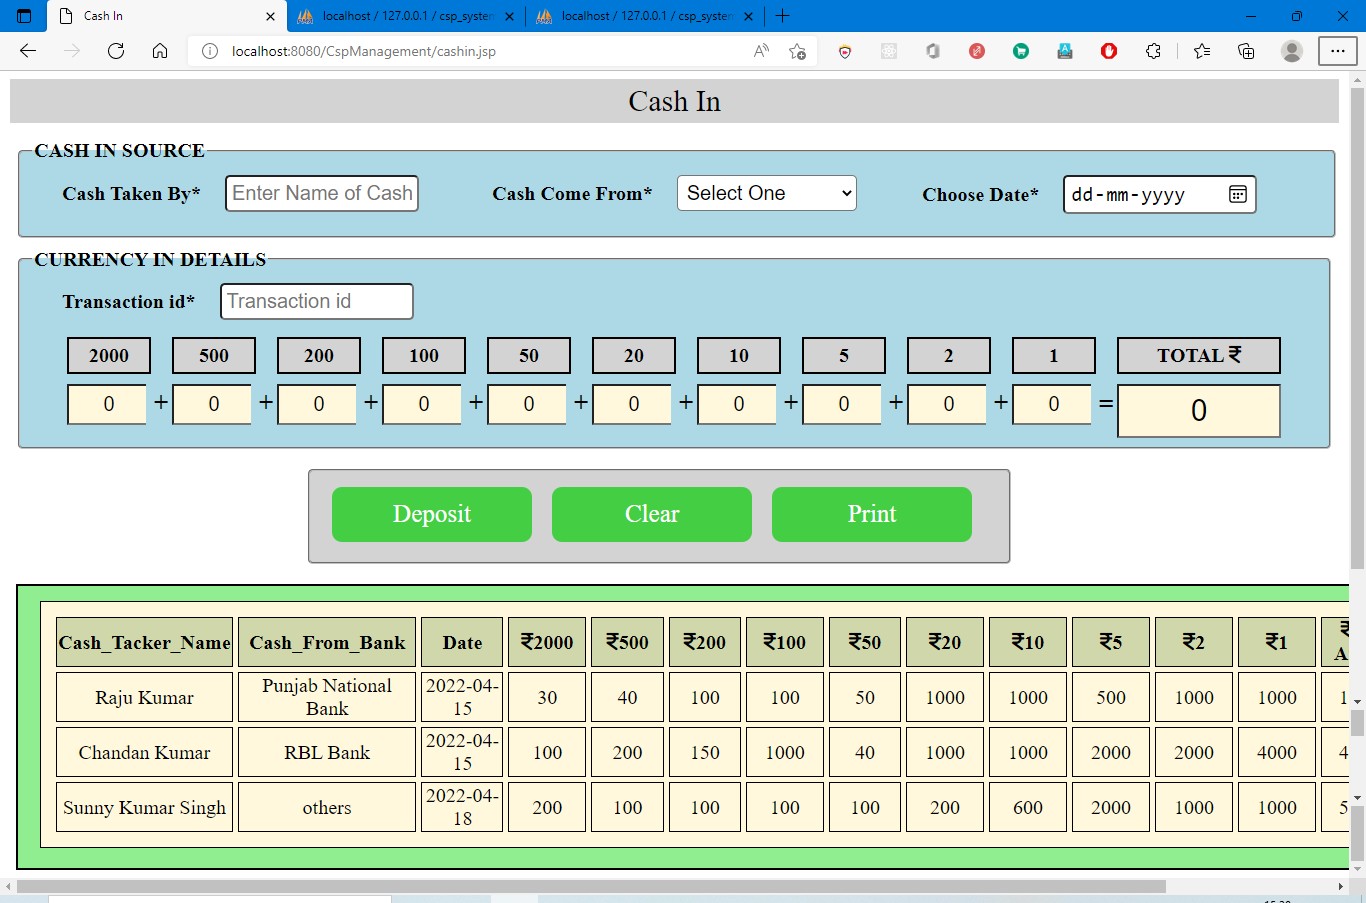Open tab actions menu icon
Viewport: 1366px width, 903px height.
[x=24, y=16]
